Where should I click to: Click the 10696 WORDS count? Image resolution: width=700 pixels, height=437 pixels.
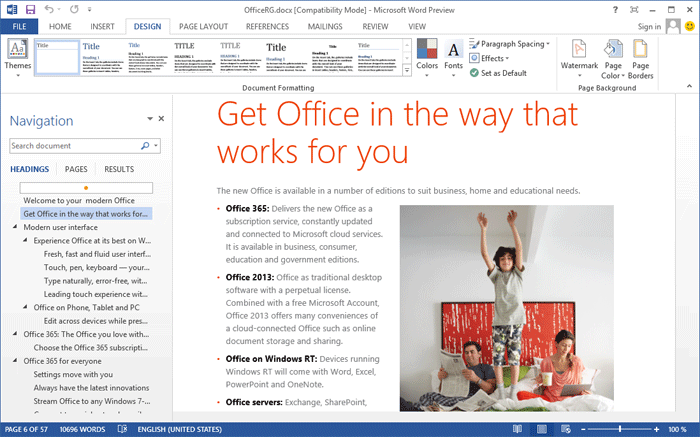pyautogui.click(x=83, y=429)
